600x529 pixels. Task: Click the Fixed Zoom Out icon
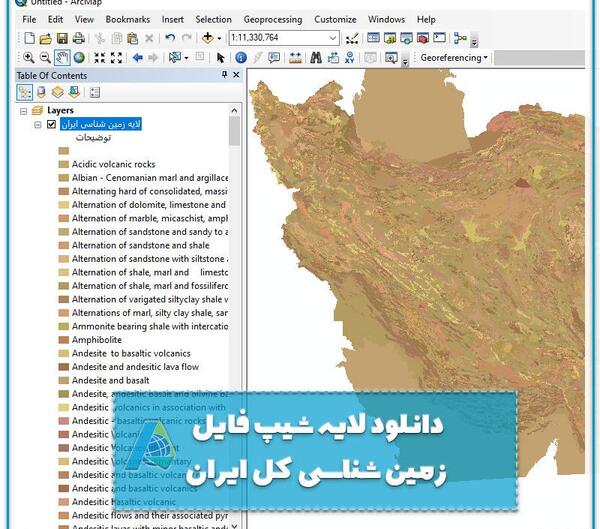tap(116, 58)
